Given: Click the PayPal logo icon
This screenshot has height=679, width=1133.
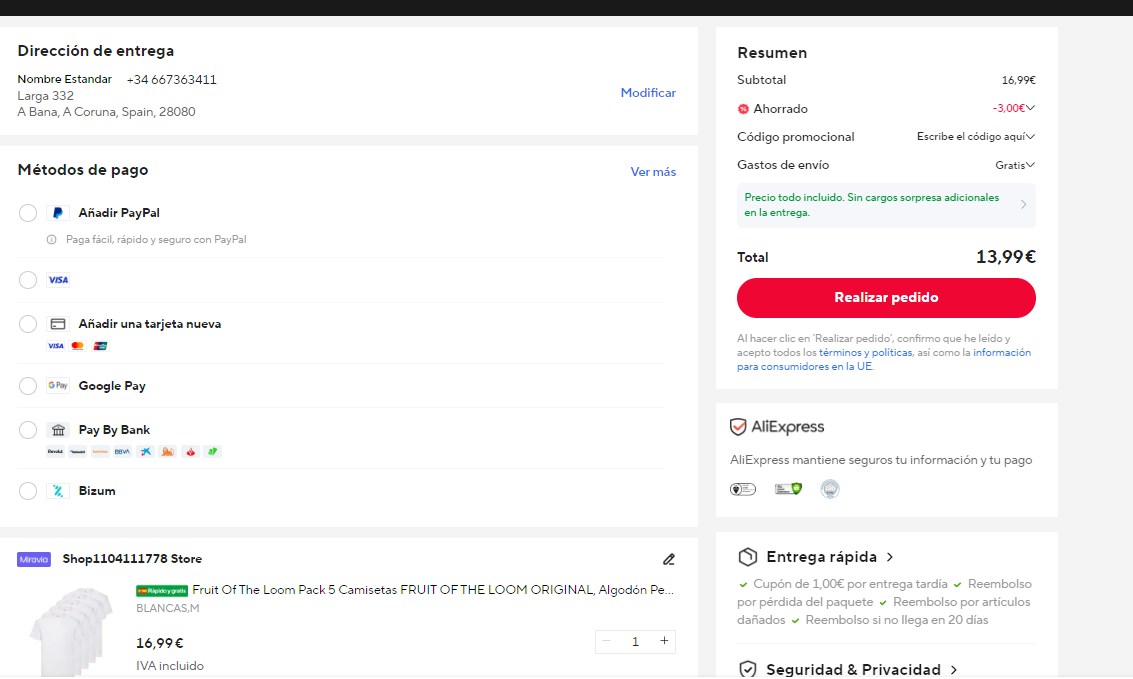Looking at the screenshot, I should (58, 213).
